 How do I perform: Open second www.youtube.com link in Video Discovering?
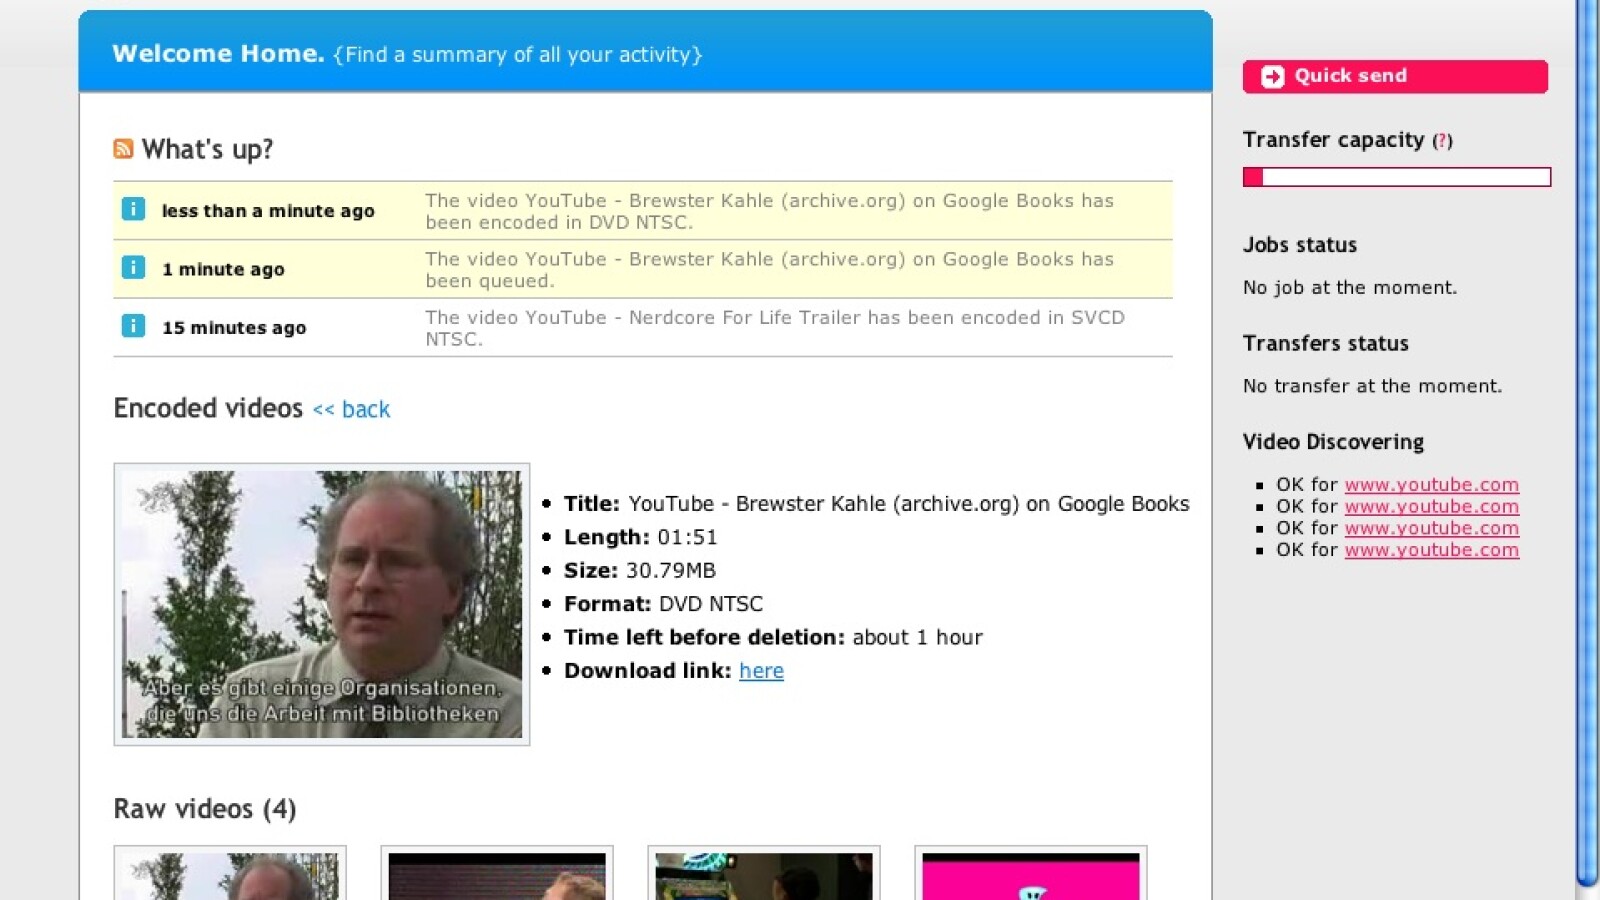coord(1431,507)
